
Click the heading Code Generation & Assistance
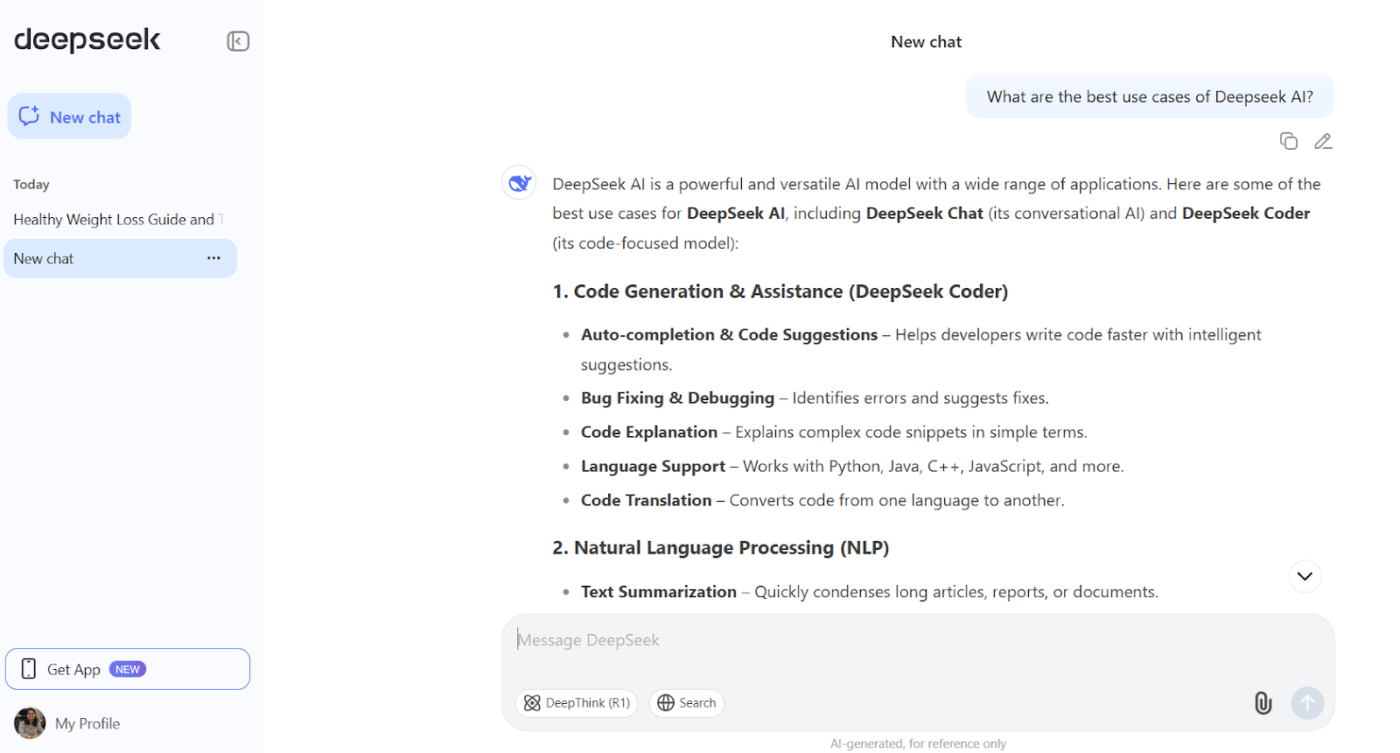[780, 292]
